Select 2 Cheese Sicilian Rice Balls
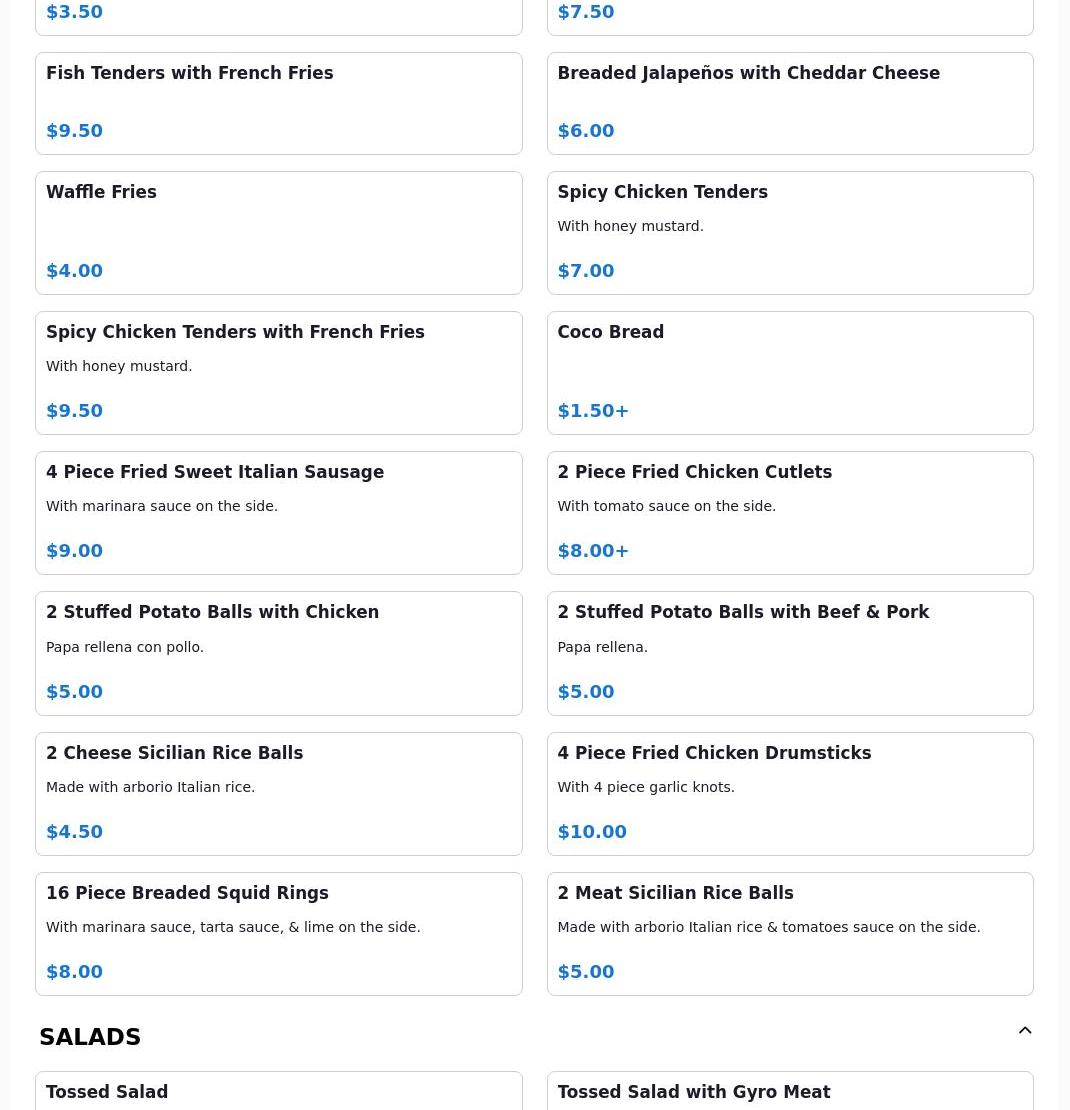 [278, 793]
